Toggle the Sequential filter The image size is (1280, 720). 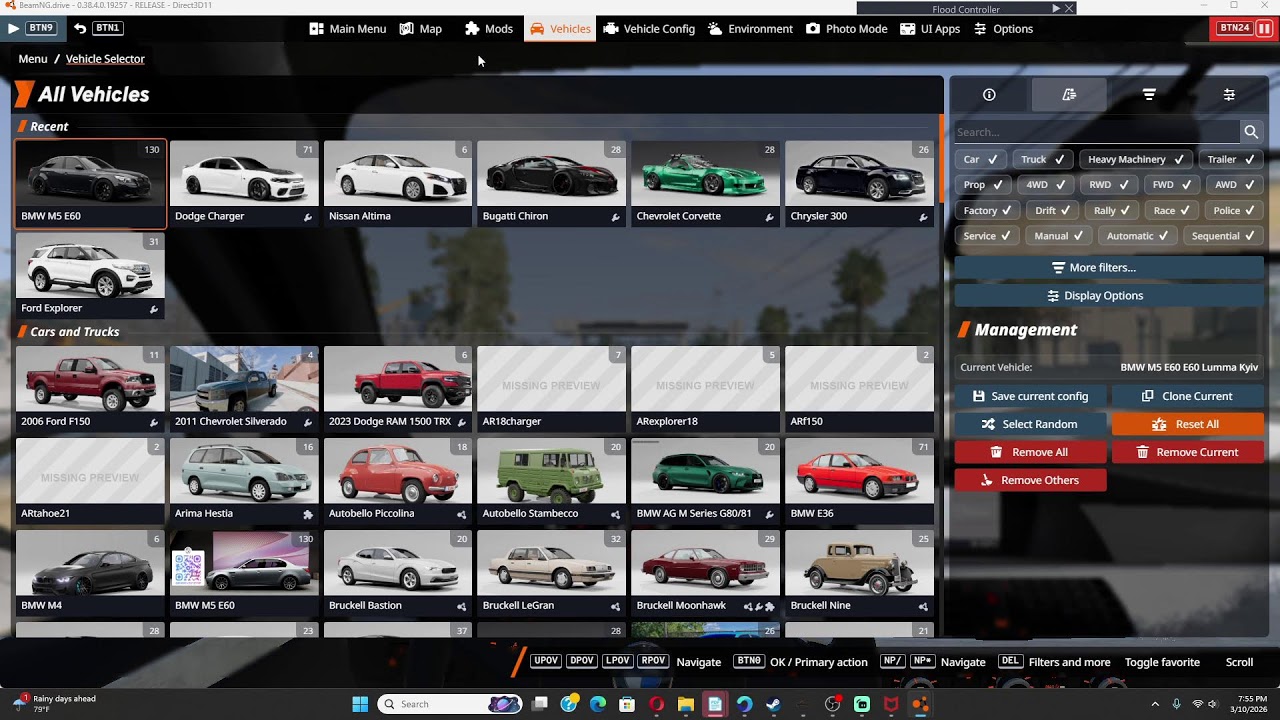click(1224, 237)
